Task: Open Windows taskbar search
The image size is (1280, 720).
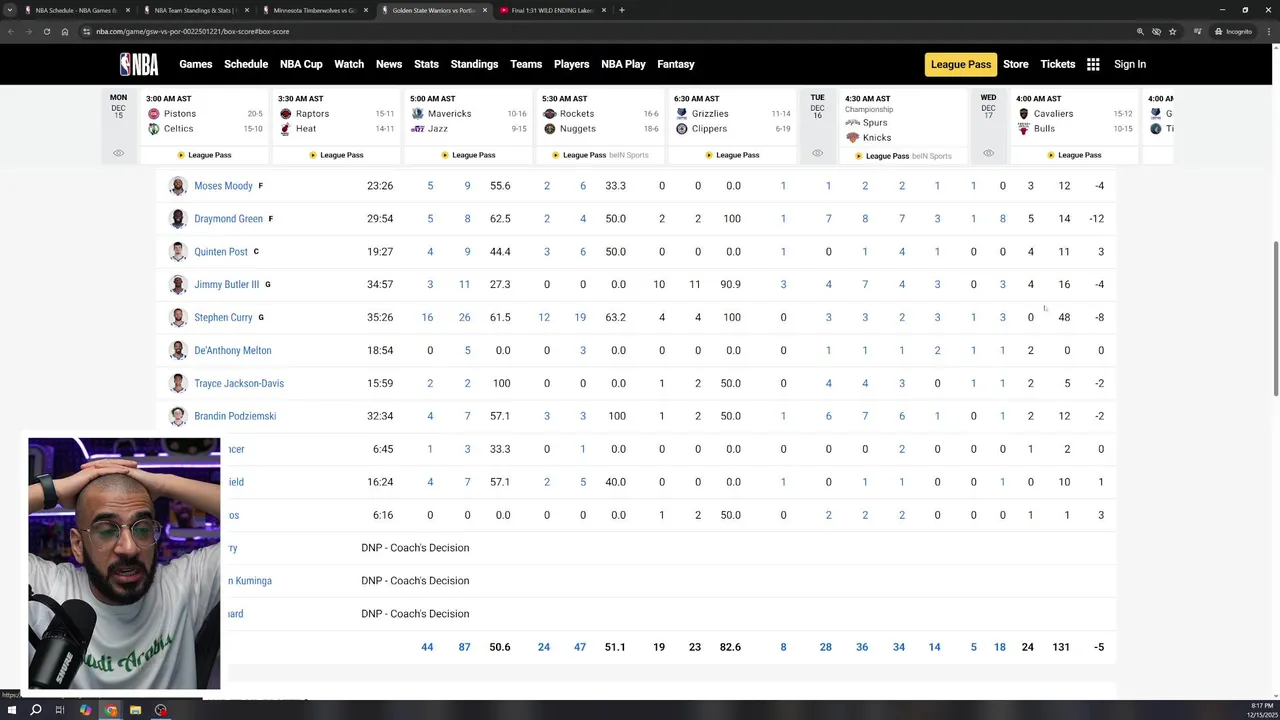Action: (x=35, y=710)
